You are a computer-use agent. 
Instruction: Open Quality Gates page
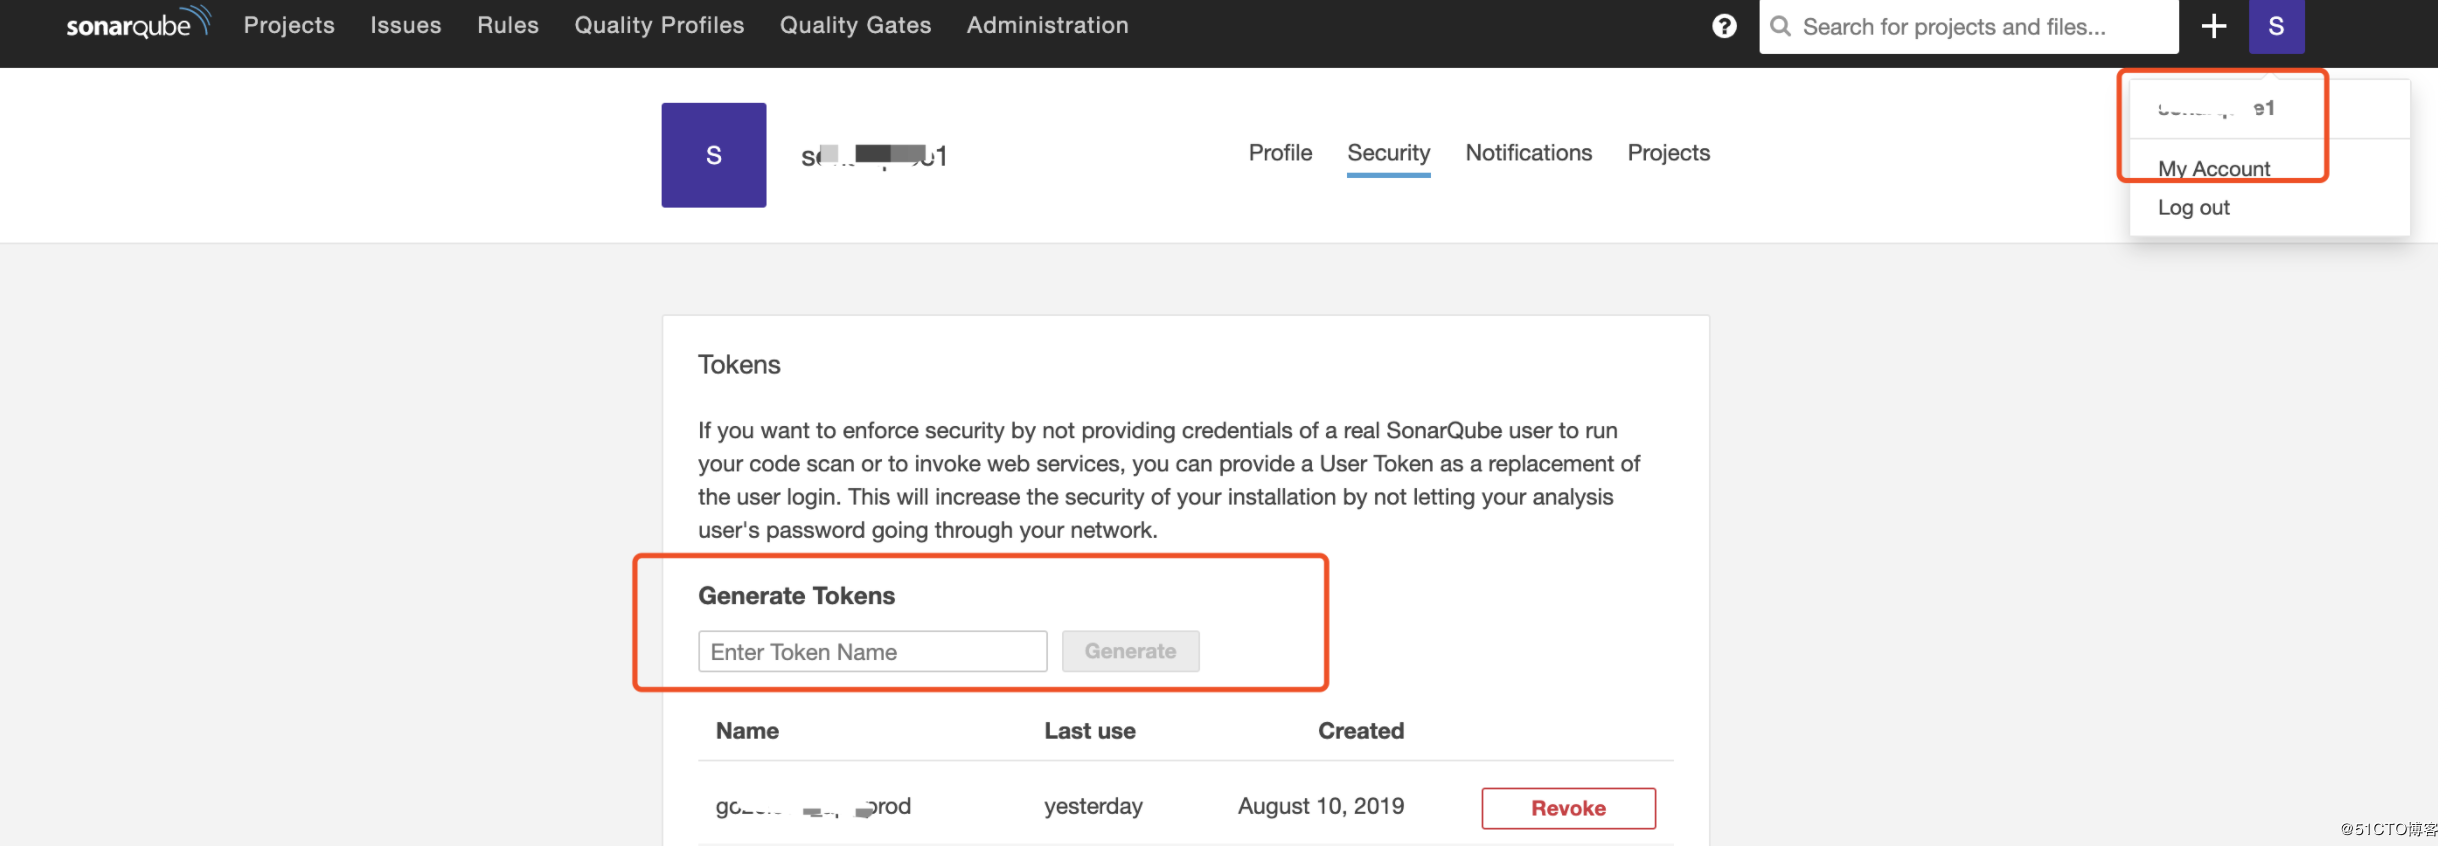pyautogui.click(x=855, y=25)
